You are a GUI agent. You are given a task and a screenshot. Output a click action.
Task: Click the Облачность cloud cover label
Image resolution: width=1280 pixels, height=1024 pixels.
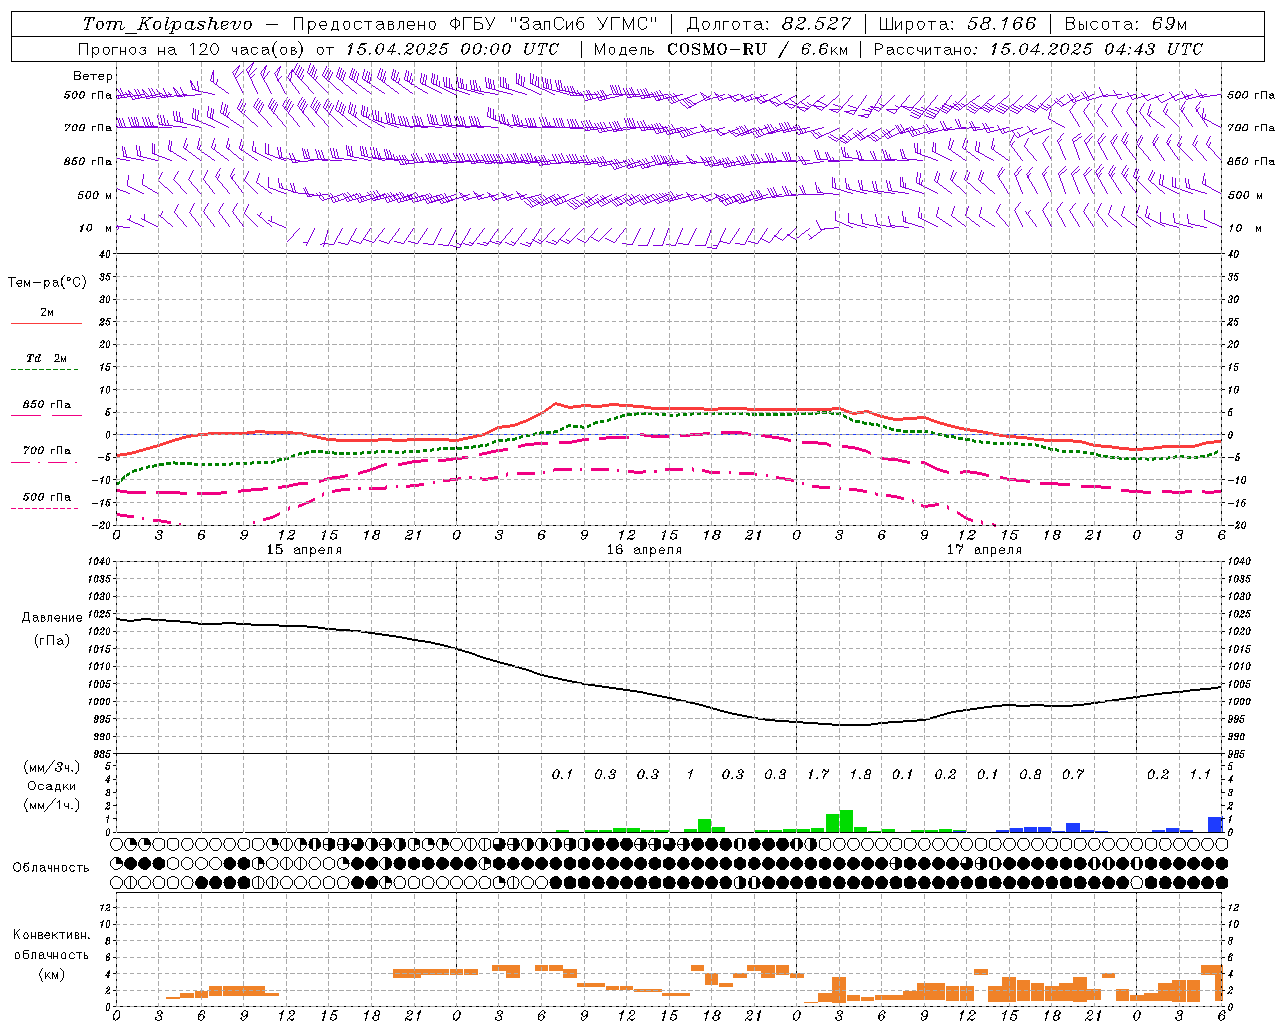[50, 868]
